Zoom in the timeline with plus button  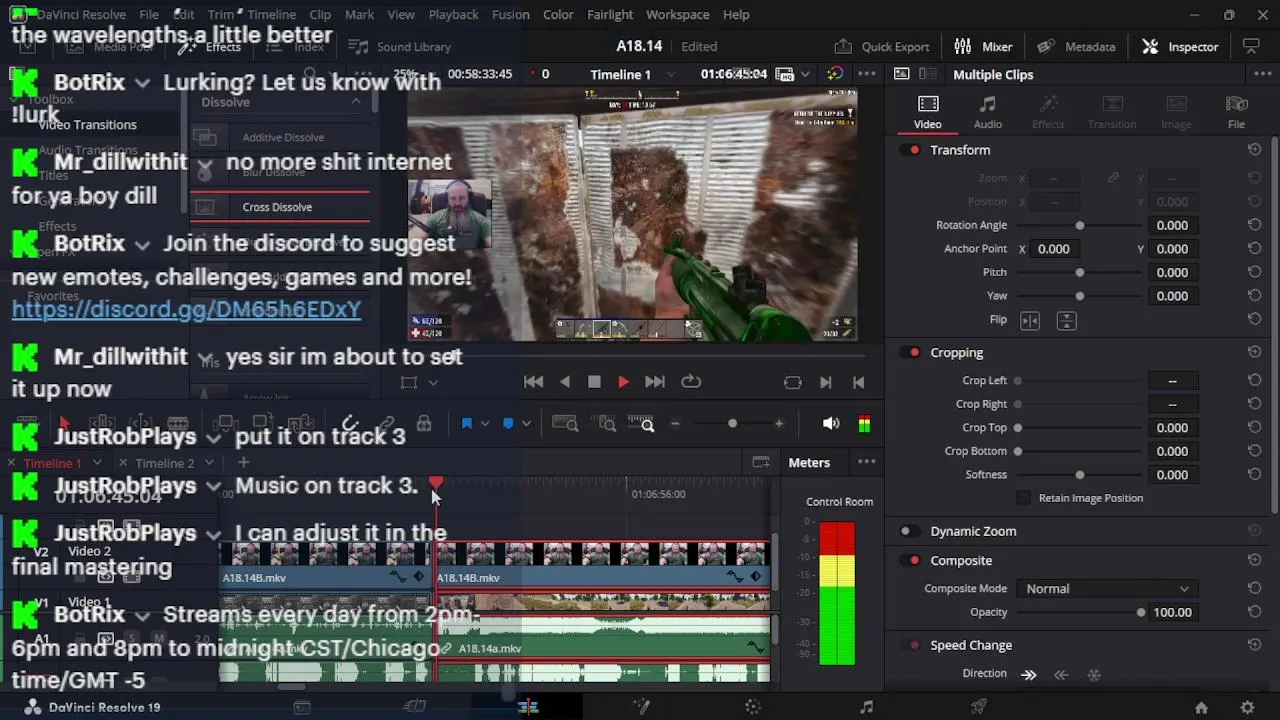coord(779,424)
